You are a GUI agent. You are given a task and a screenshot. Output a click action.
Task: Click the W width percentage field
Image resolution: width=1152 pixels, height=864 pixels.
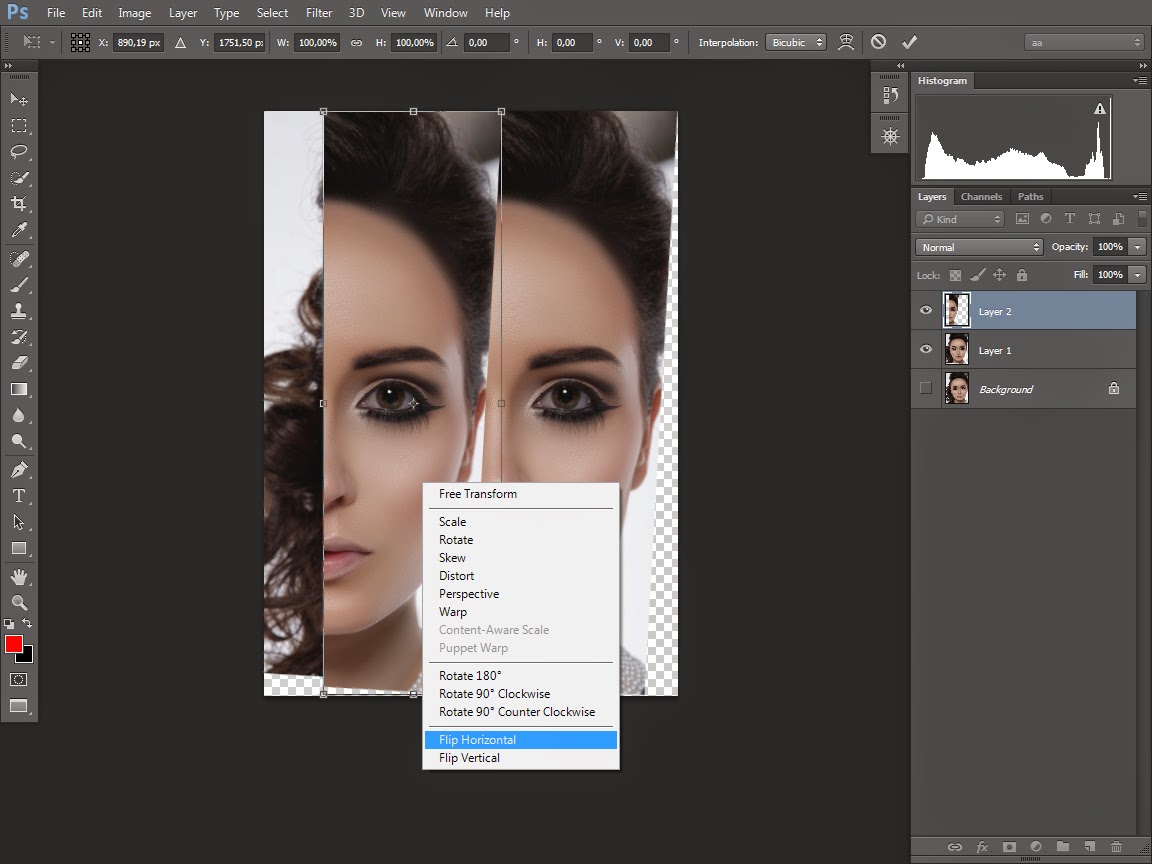click(x=318, y=42)
